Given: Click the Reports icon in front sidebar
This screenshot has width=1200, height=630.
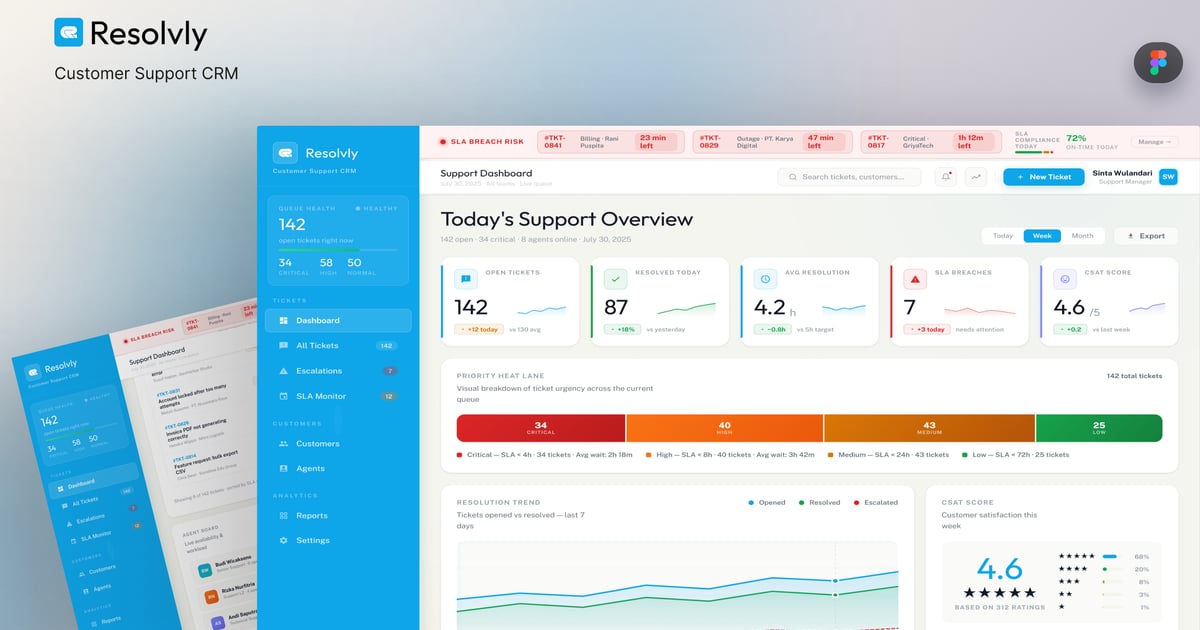Looking at the screenshot, I should (x=284, y=515).
